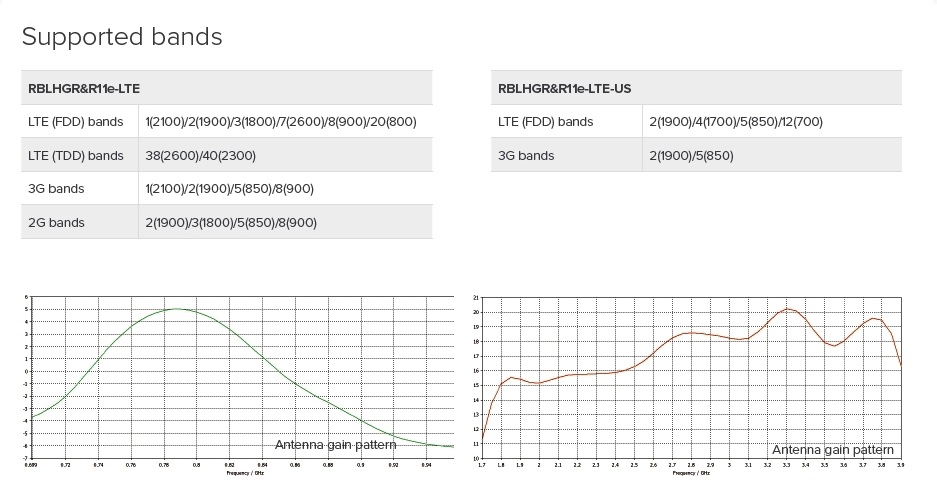Select value 2(1900)/4(1700)/5(850)/12(700)

click(736, 122)
